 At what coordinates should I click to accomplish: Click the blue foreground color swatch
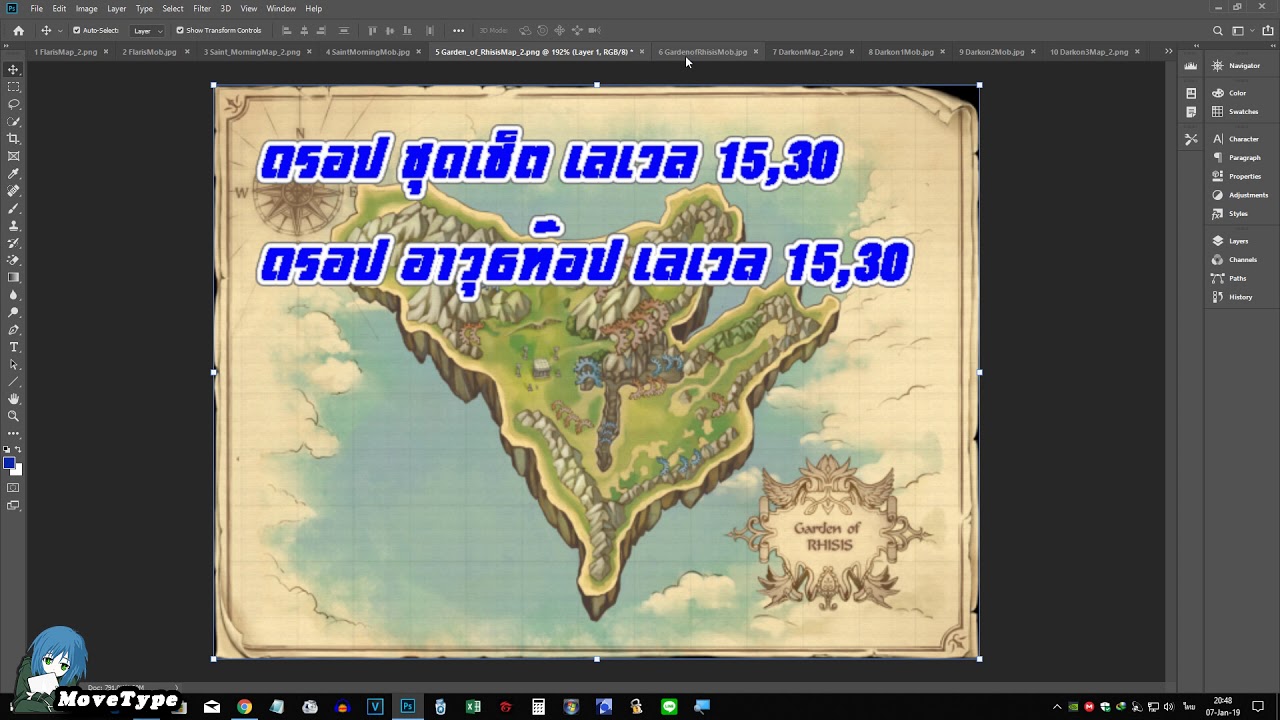[8, 462]
